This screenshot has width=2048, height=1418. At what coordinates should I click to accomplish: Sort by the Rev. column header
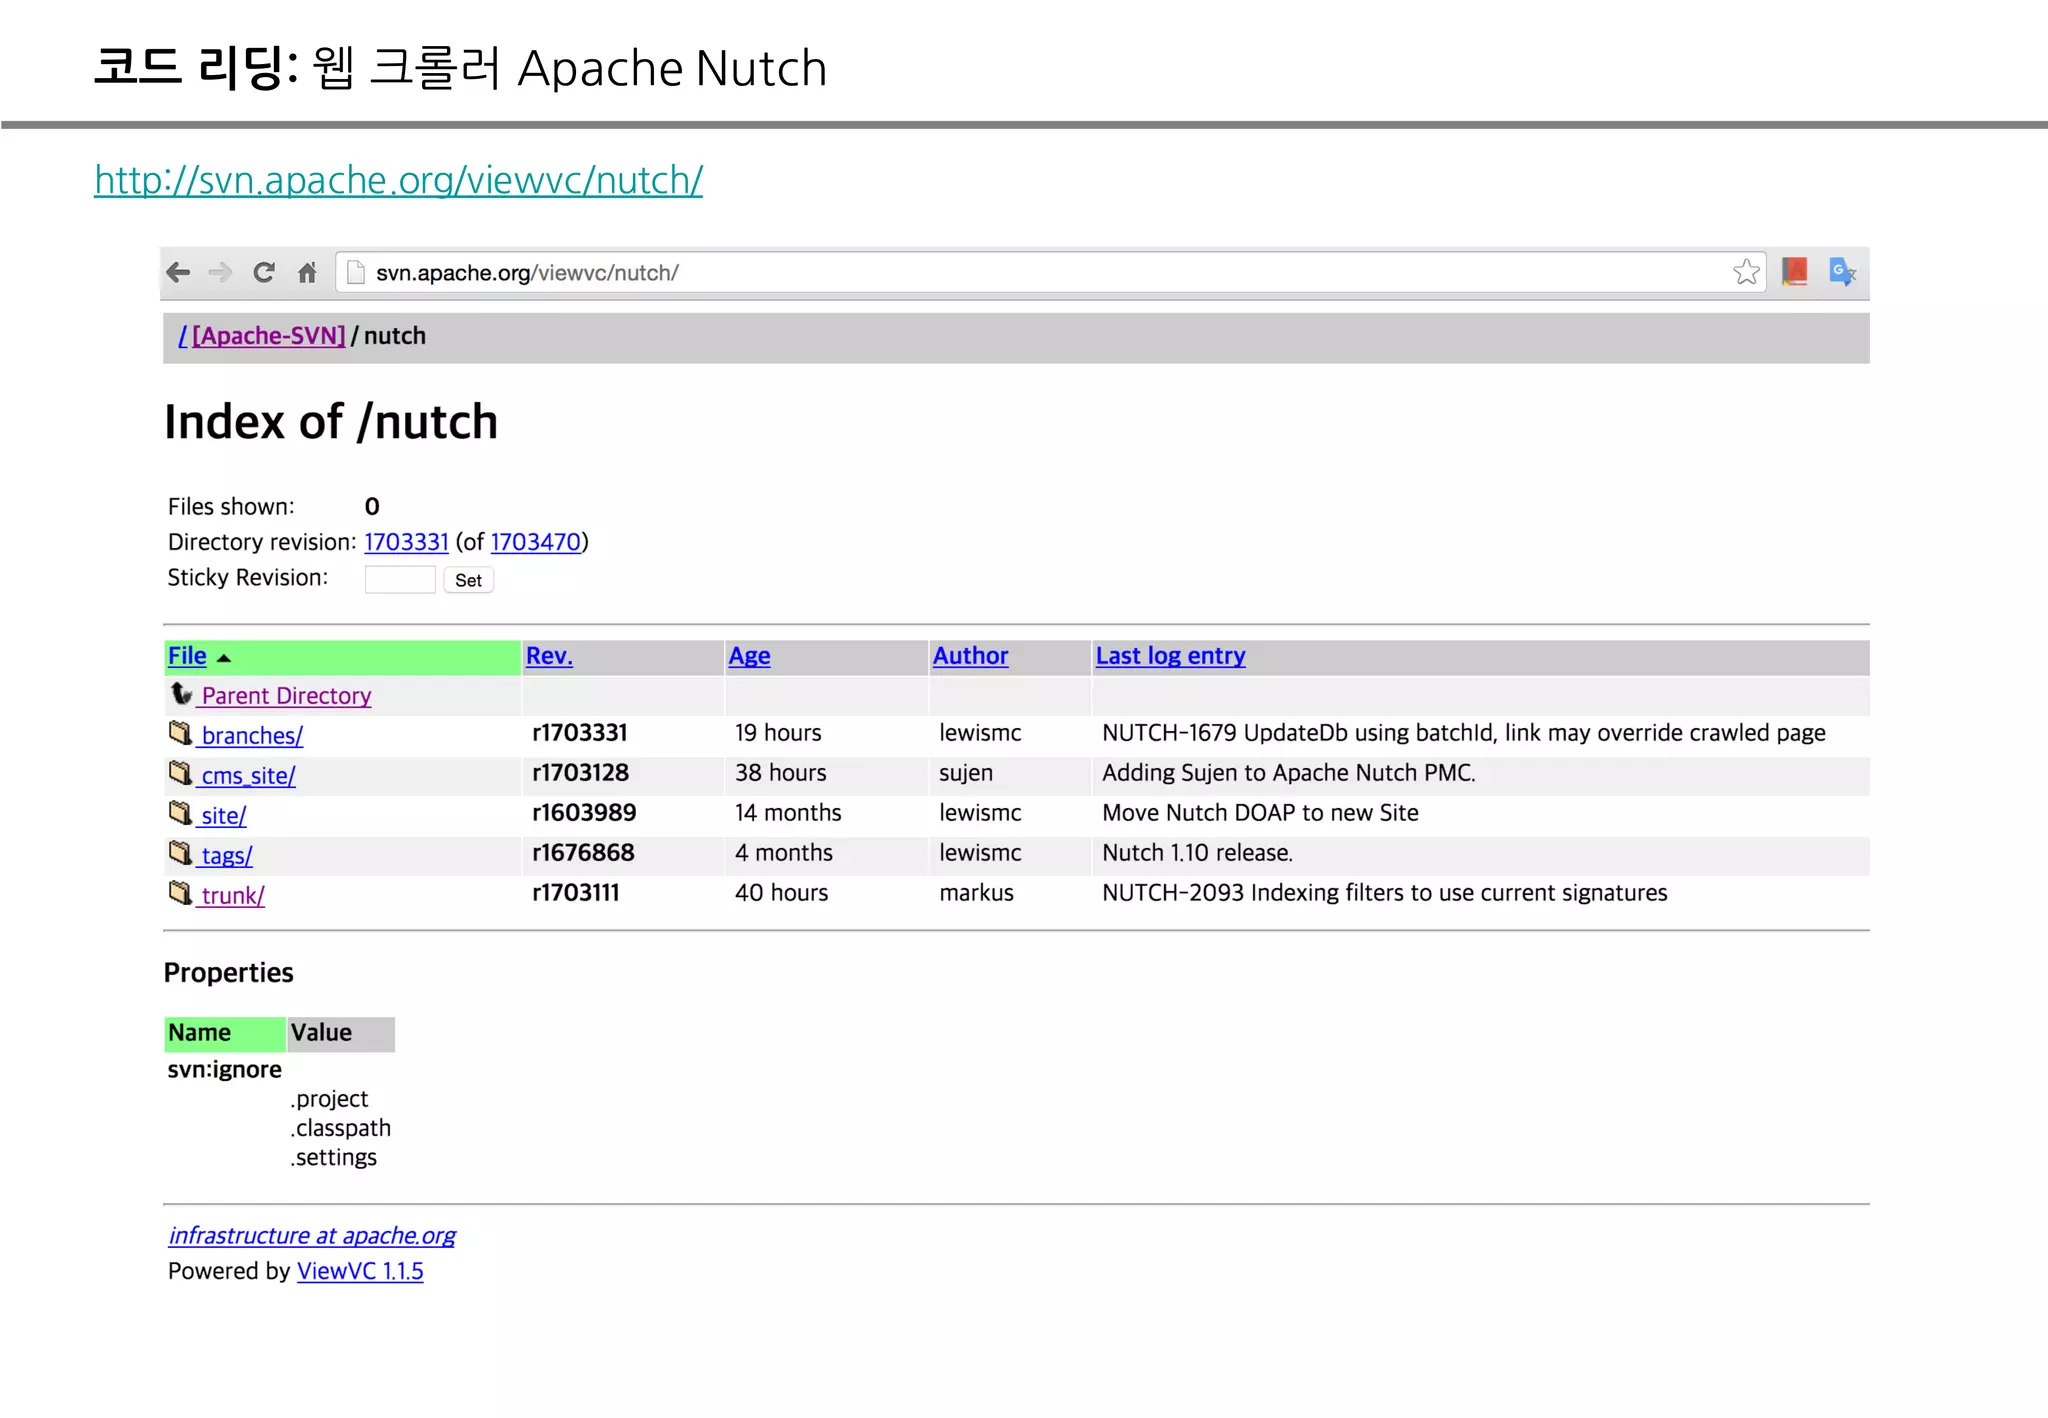point(549,656)
